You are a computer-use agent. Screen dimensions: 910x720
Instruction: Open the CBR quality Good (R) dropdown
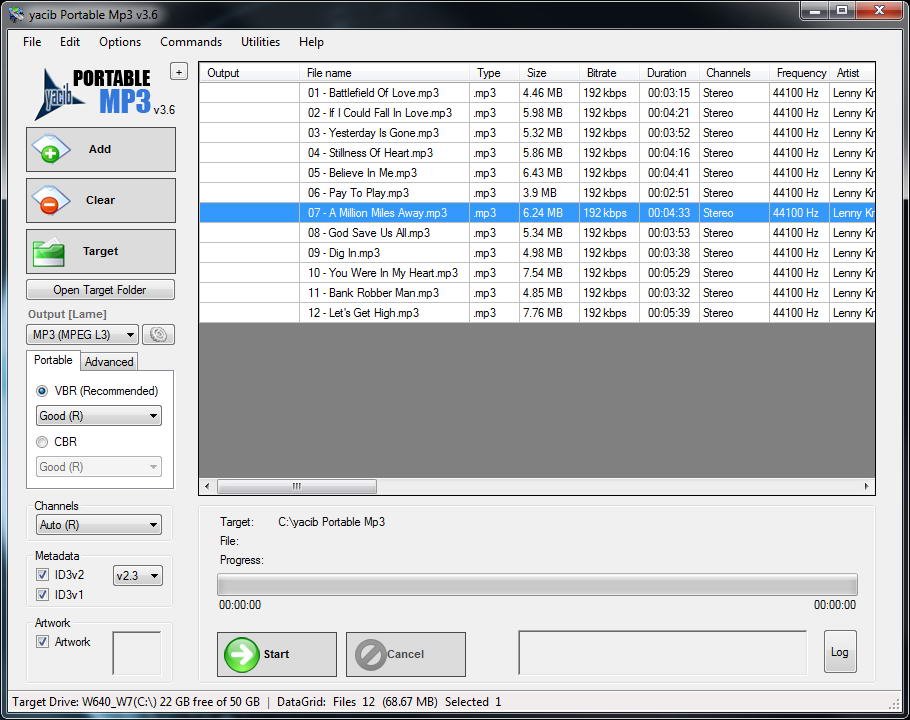click(99, 467)
